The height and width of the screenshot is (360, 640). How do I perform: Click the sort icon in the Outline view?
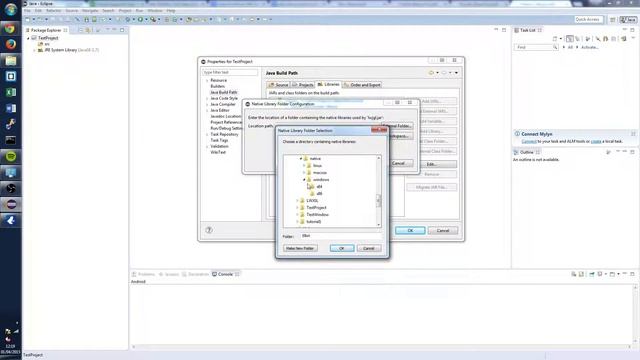[x=609, y=152]
